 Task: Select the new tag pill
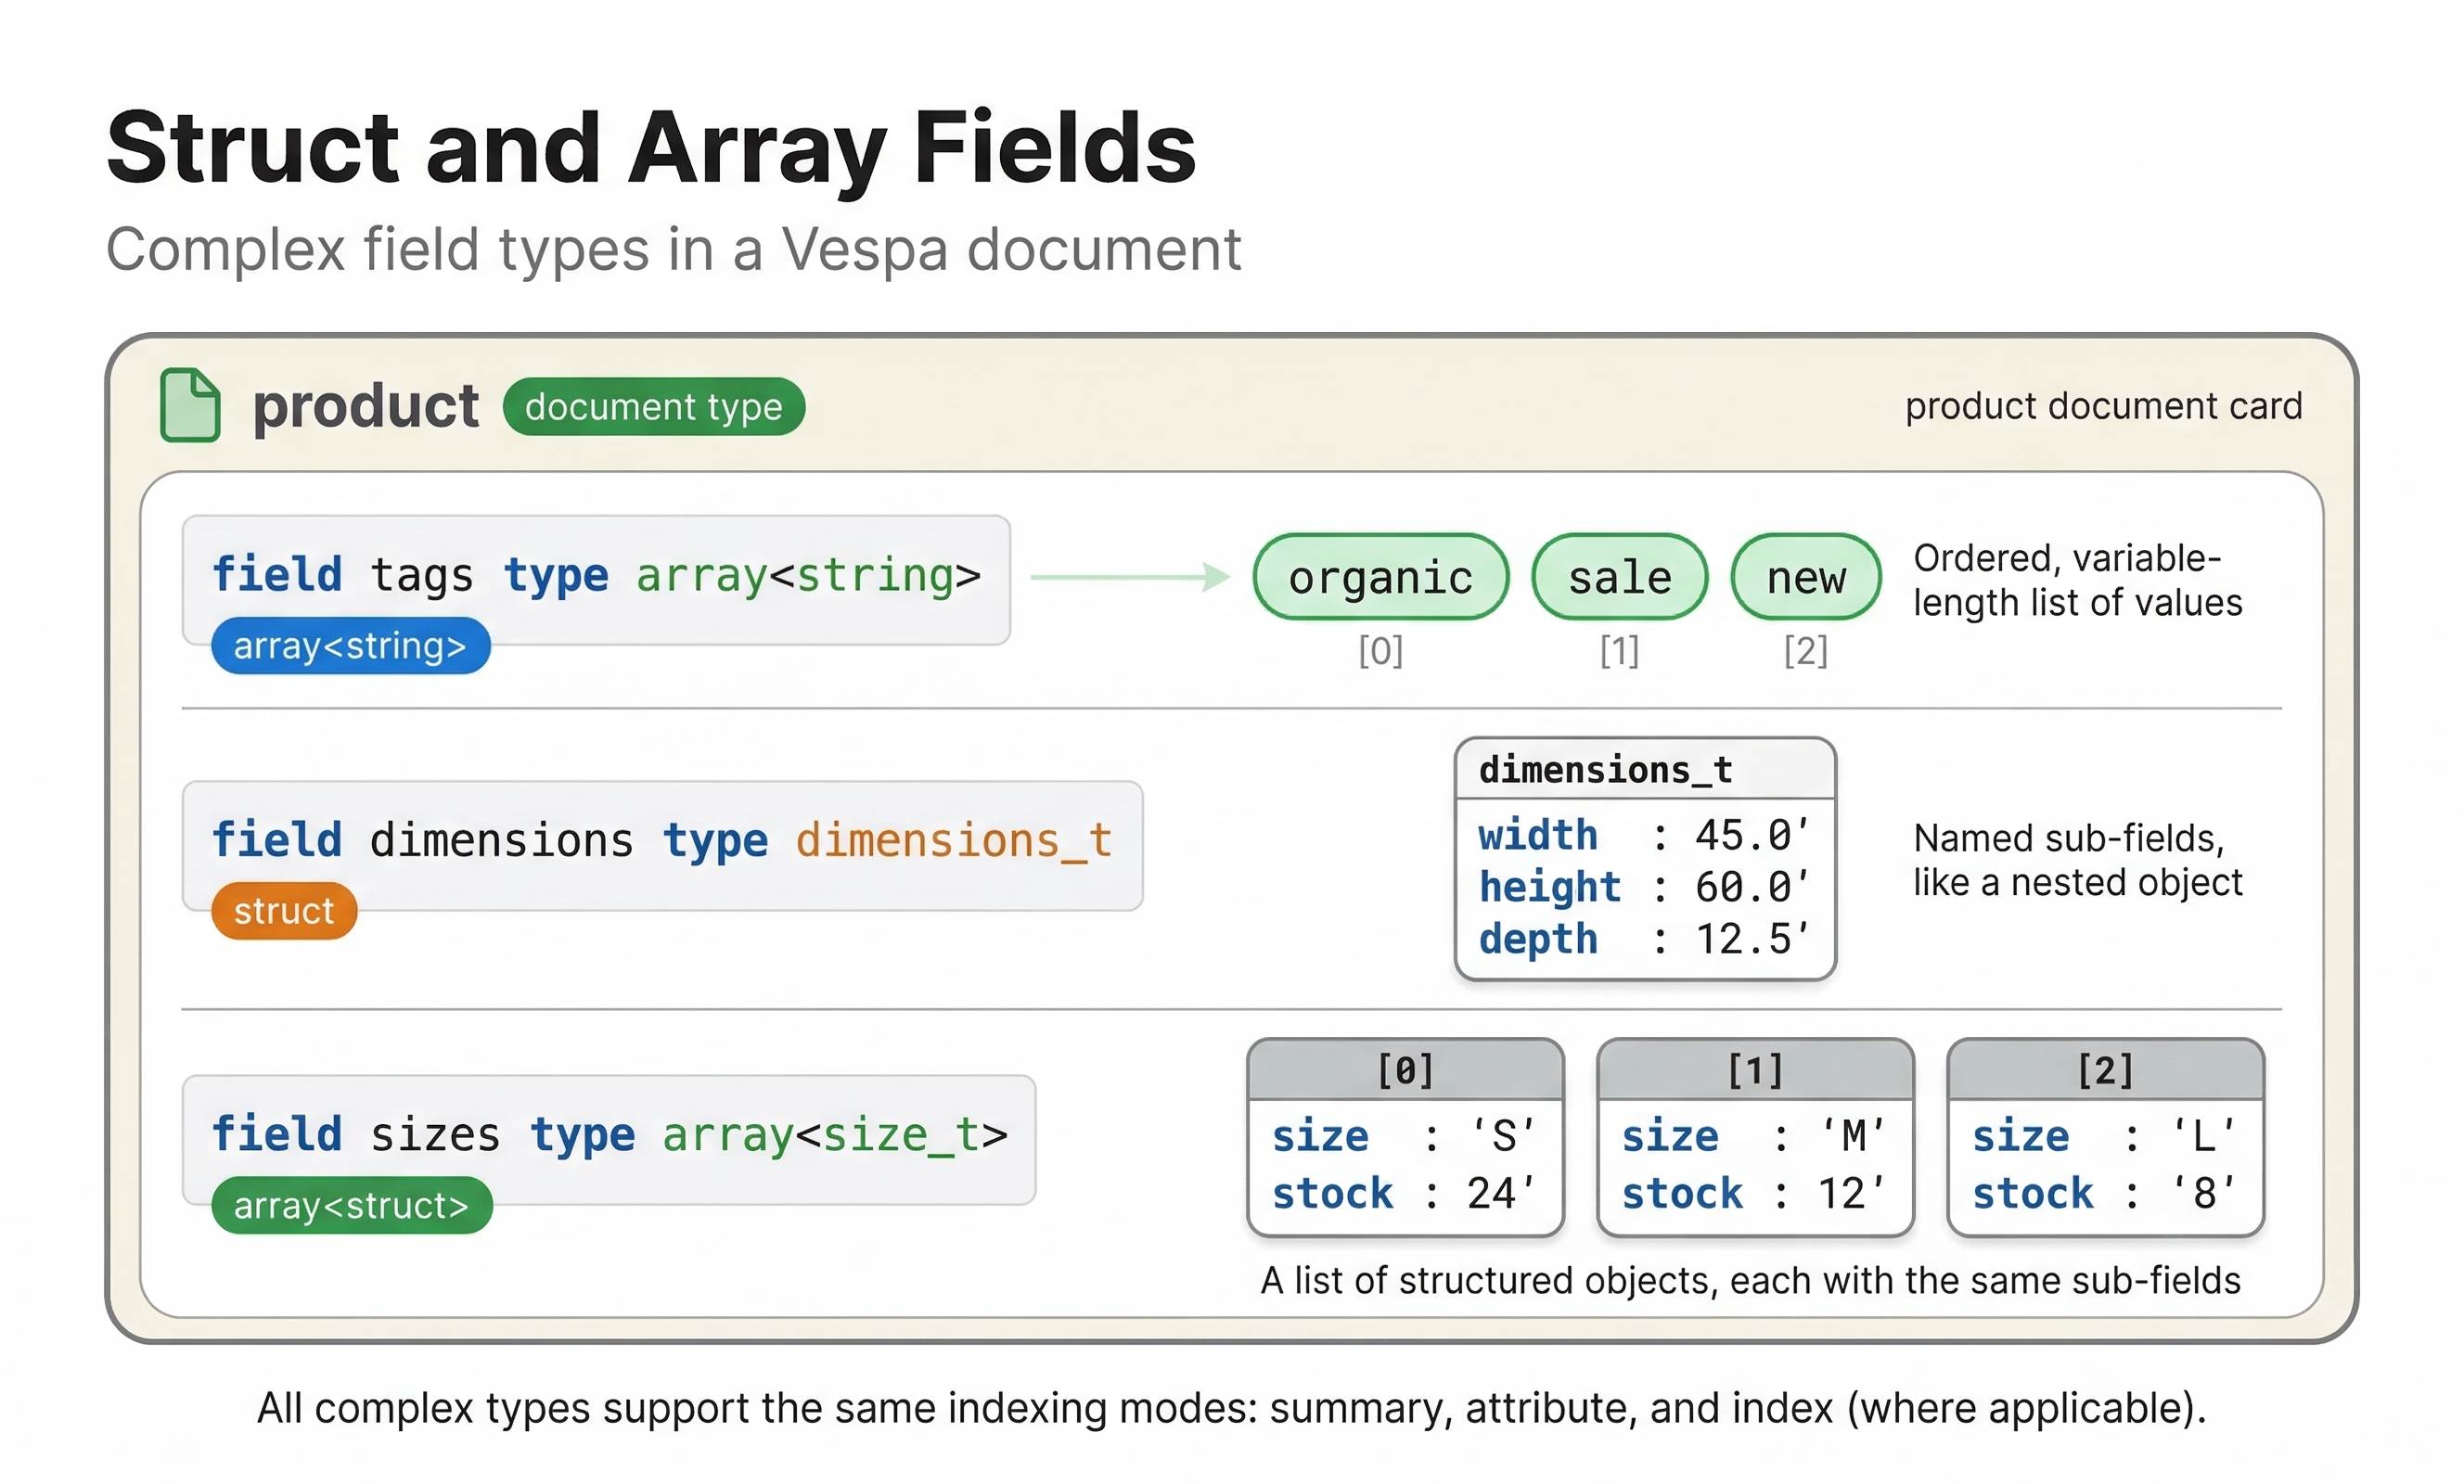click(x=1805, y=576)
